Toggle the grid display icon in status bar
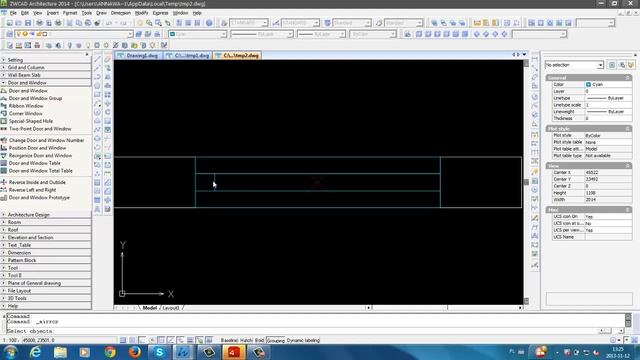The image size is (640, 360). [x=133, y=340]
